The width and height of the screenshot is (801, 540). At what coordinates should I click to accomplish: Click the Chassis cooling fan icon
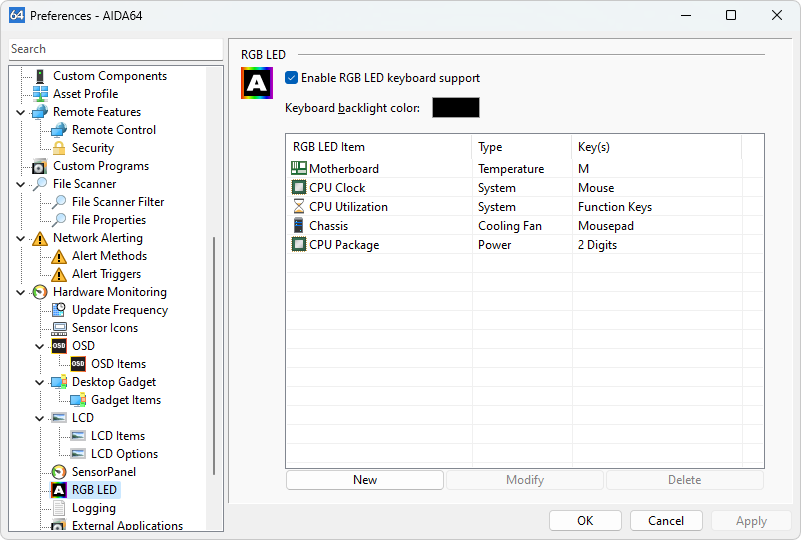click(x=299, y=226)
